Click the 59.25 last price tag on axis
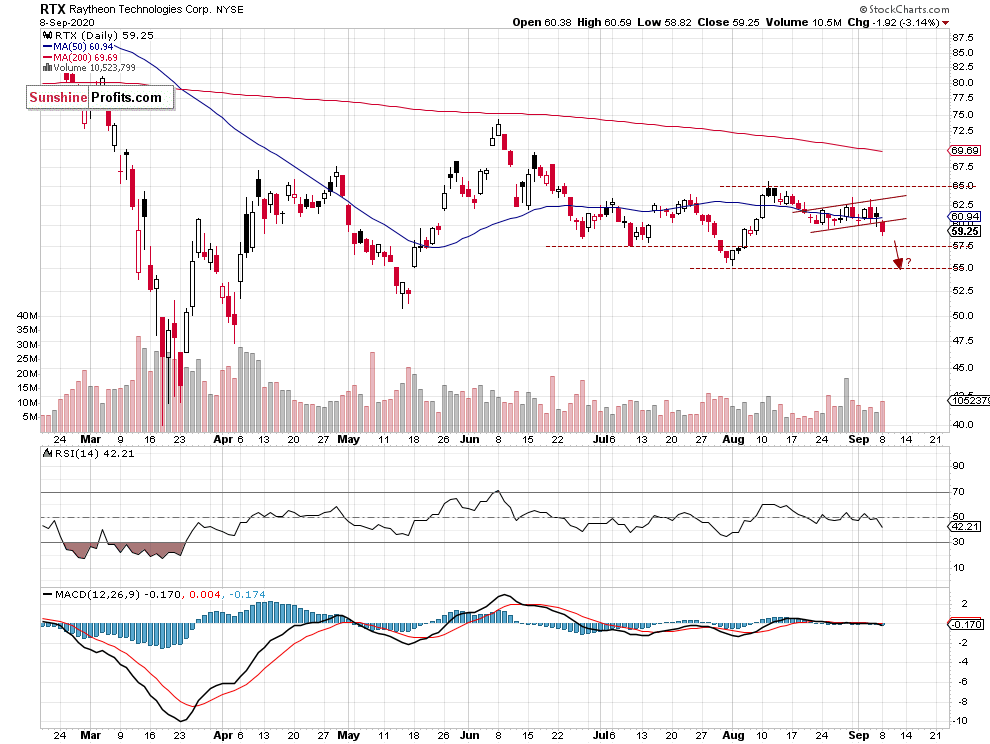This screenshot has height=744, width=990. tap(964, 231)
